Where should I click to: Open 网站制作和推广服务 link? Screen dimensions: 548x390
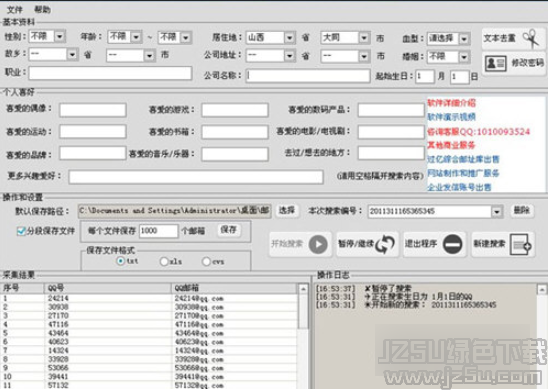click(463, 173)
